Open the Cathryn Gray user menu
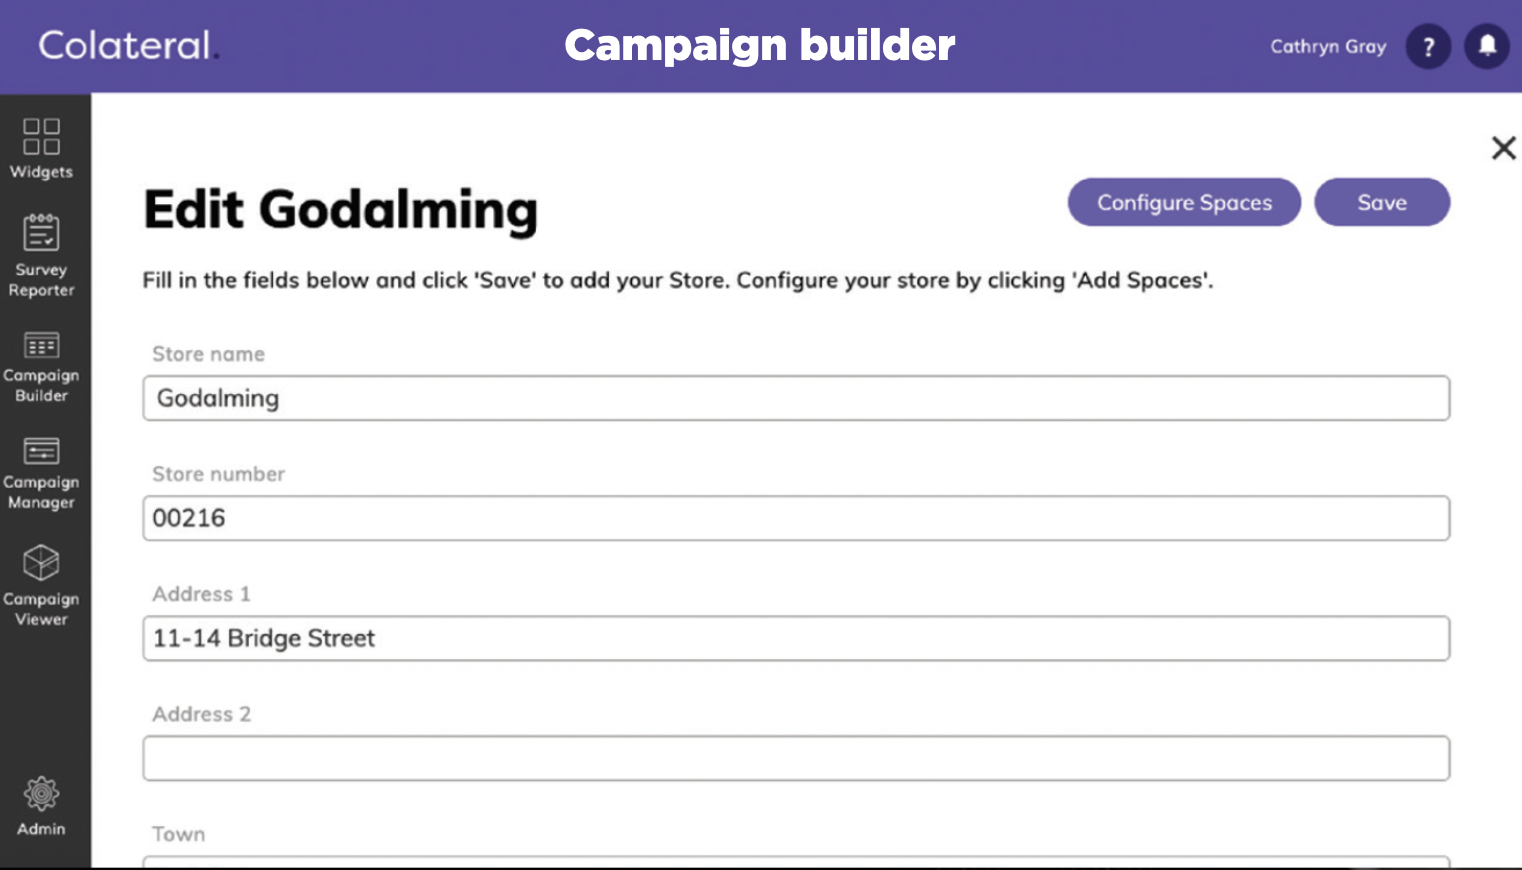 tap(1328, 46)
